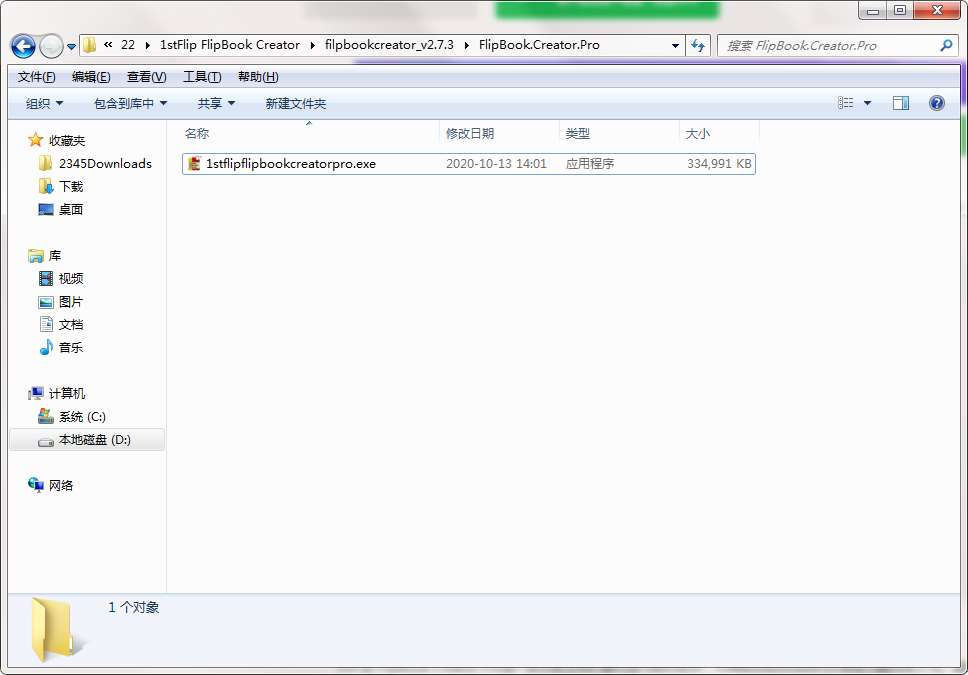Open the 2345Downloads folder in favorites
Screen dimensions: 968x675
[x=95, y=162]
